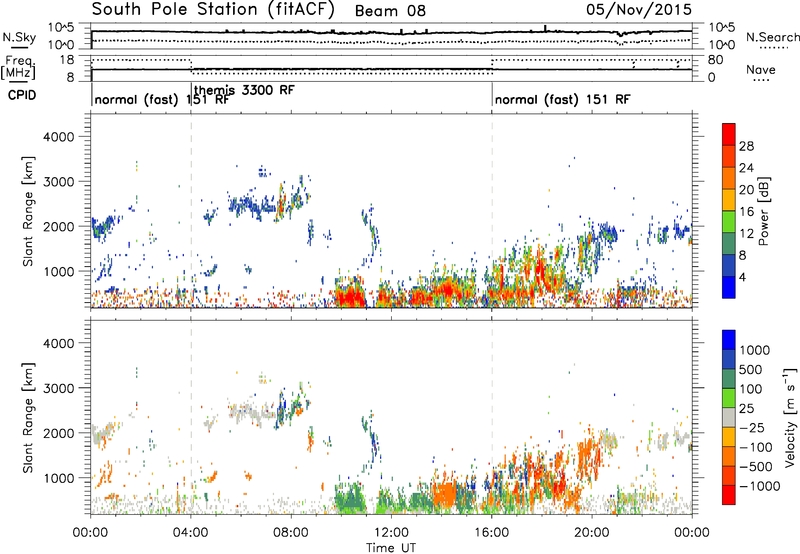Viewport: 800px width, 554px height.
Task: Click the '3000' tick on velocity panel axis
Action: click(x=59, y=388)
